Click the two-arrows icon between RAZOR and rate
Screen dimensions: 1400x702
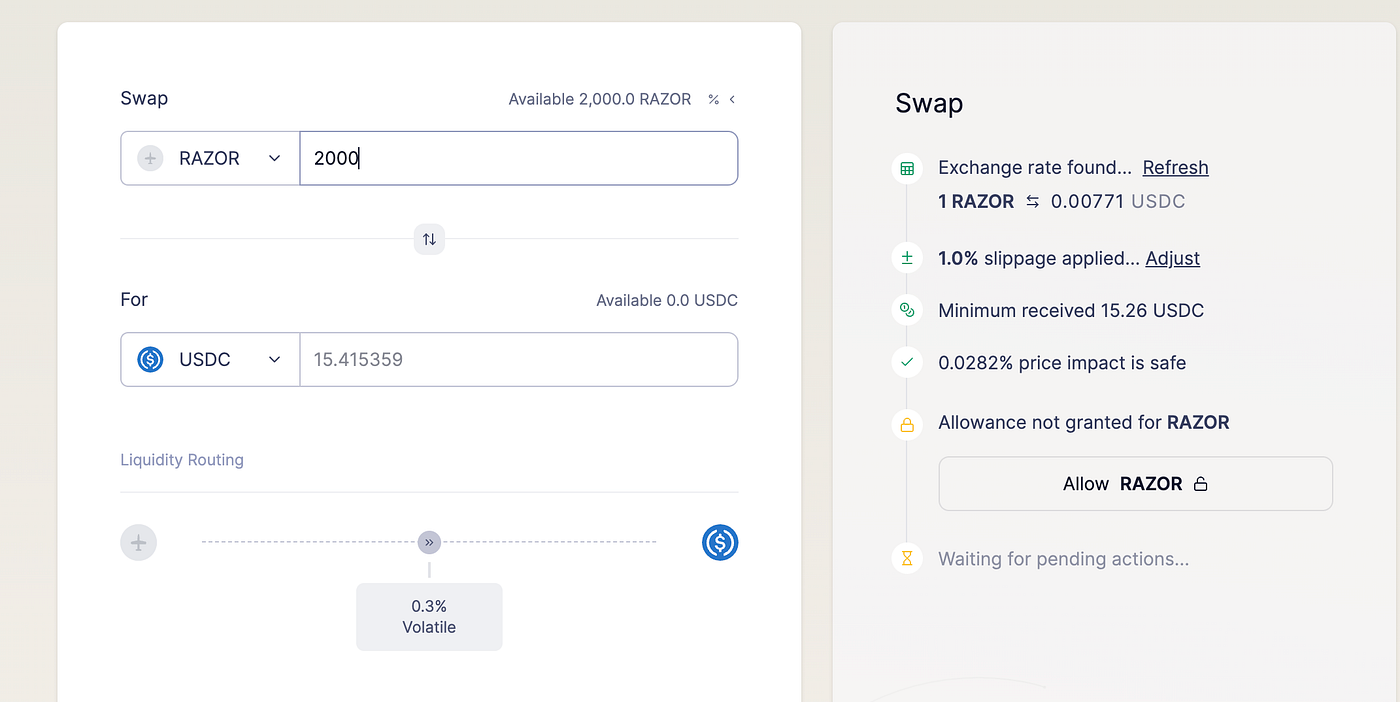pos(1033,201)
